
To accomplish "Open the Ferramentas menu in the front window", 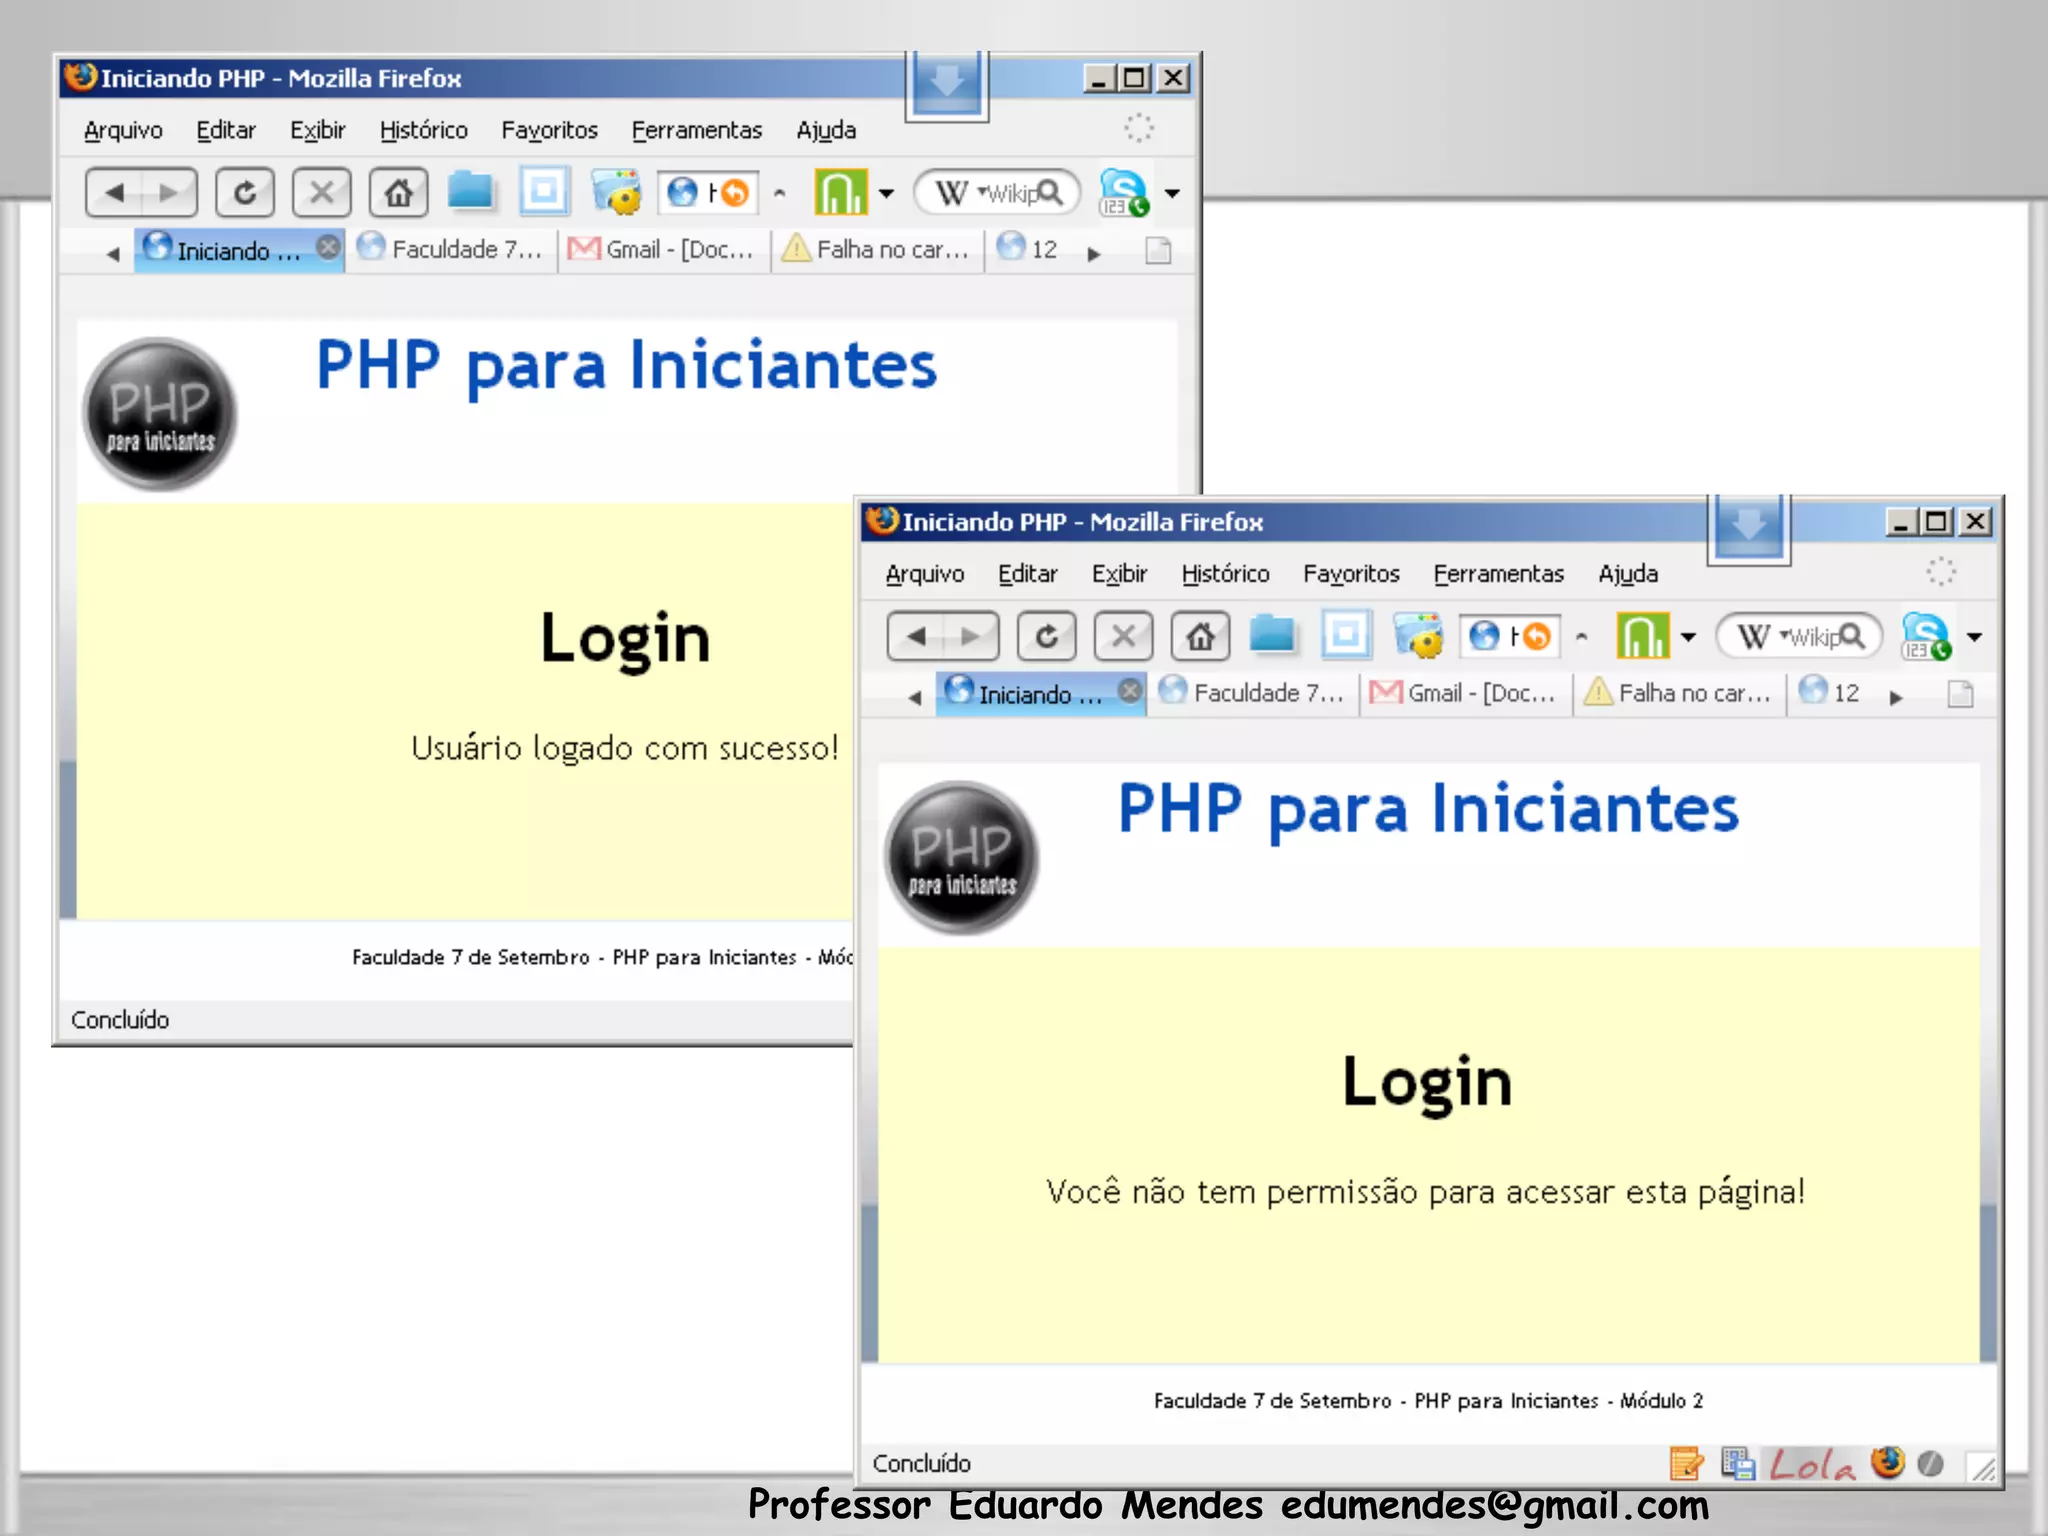I will 1498,573.
